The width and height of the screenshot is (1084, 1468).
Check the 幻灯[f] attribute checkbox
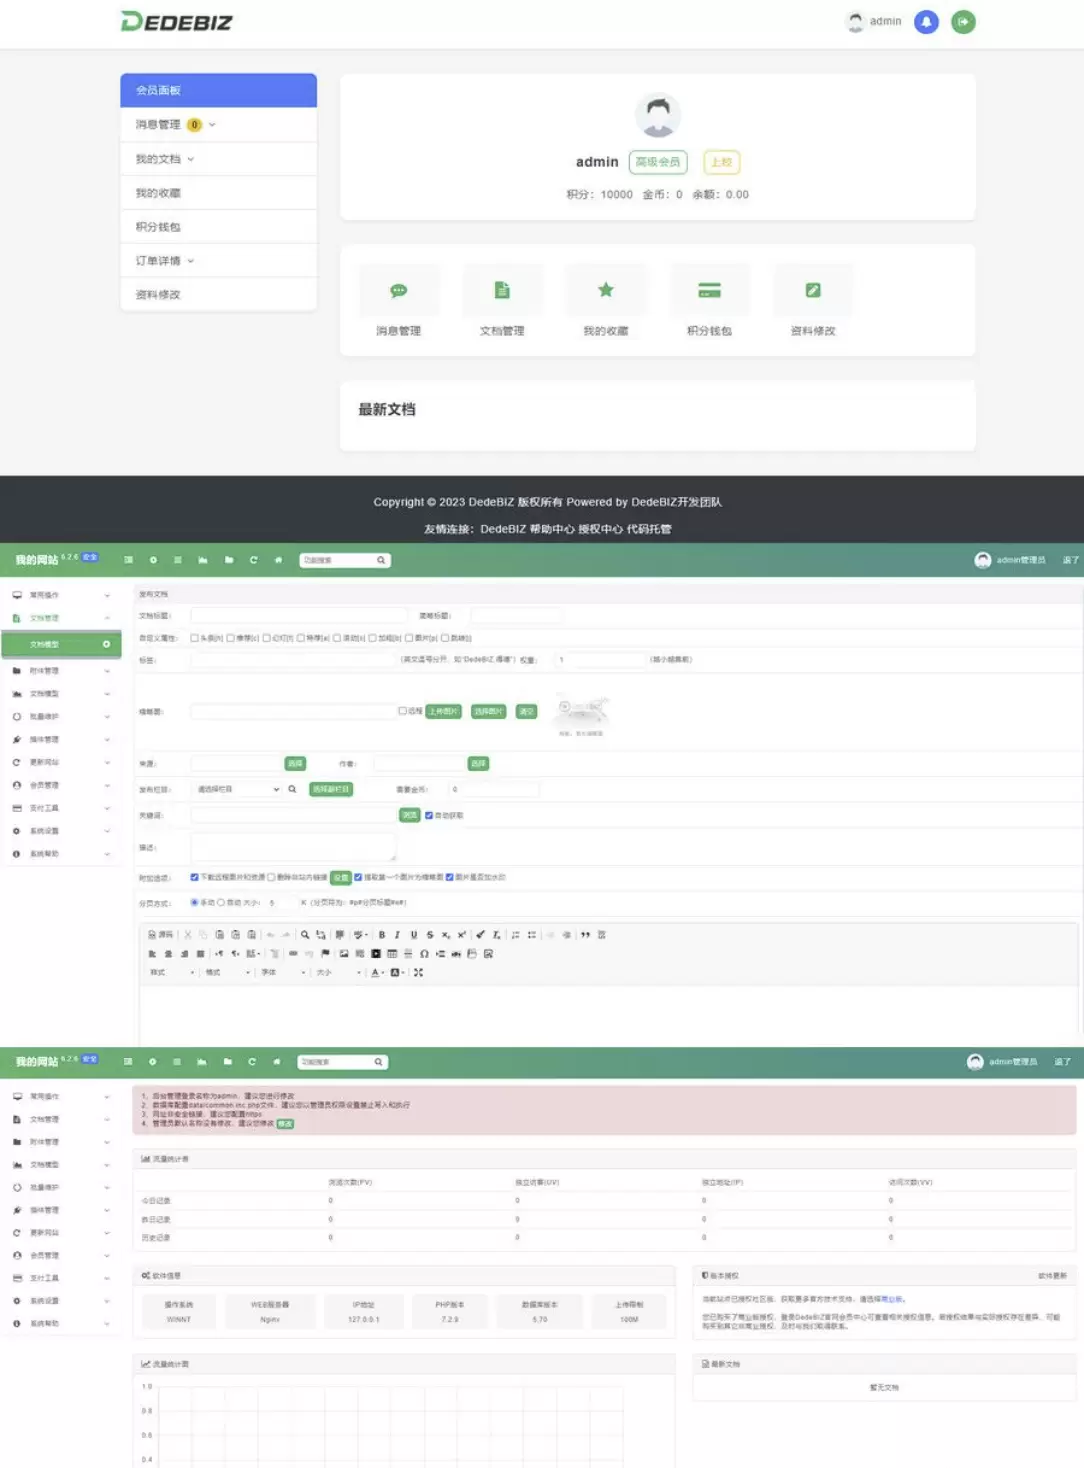tap(266, 638)
